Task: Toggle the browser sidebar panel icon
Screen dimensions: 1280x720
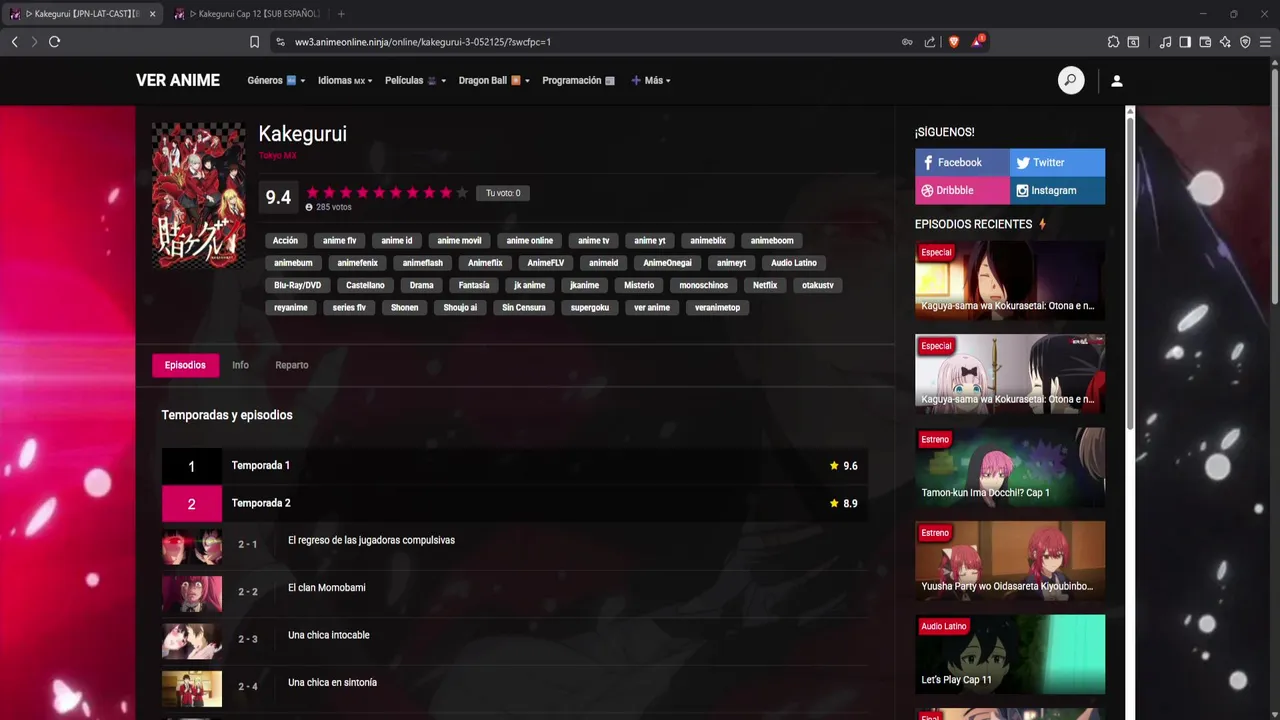Action: (x=1185, y=42)
